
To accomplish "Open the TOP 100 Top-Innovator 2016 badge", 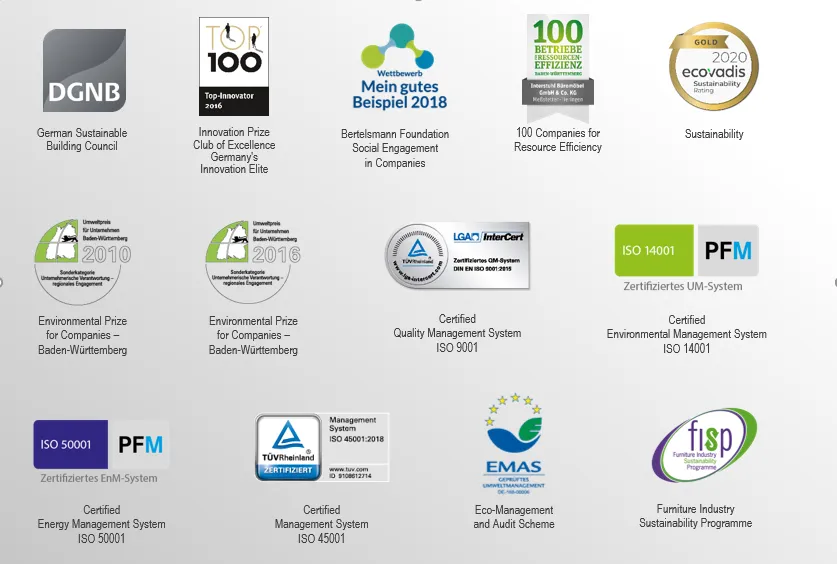I will (x=234, y=66).
